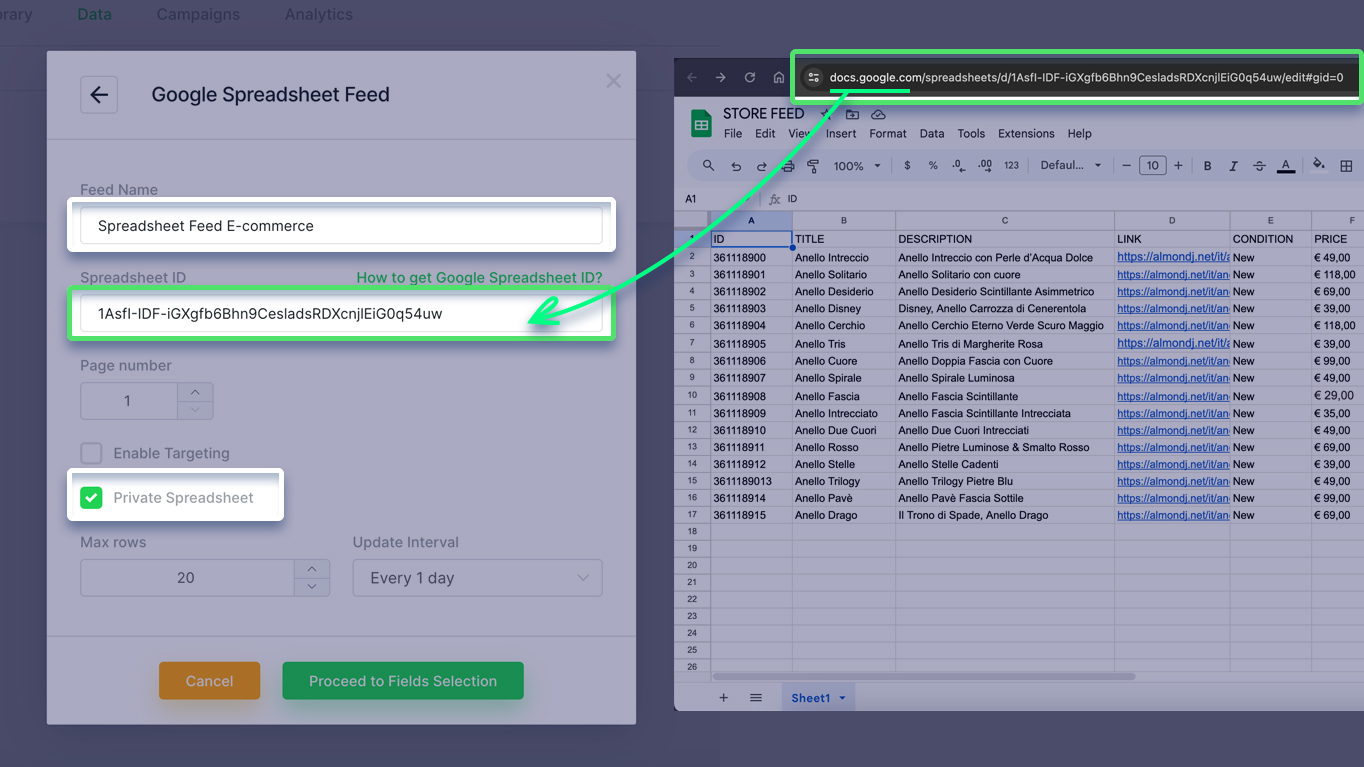Open the Edit menu in Sheets
1364x767 pixels.
[x=765, y=134]
